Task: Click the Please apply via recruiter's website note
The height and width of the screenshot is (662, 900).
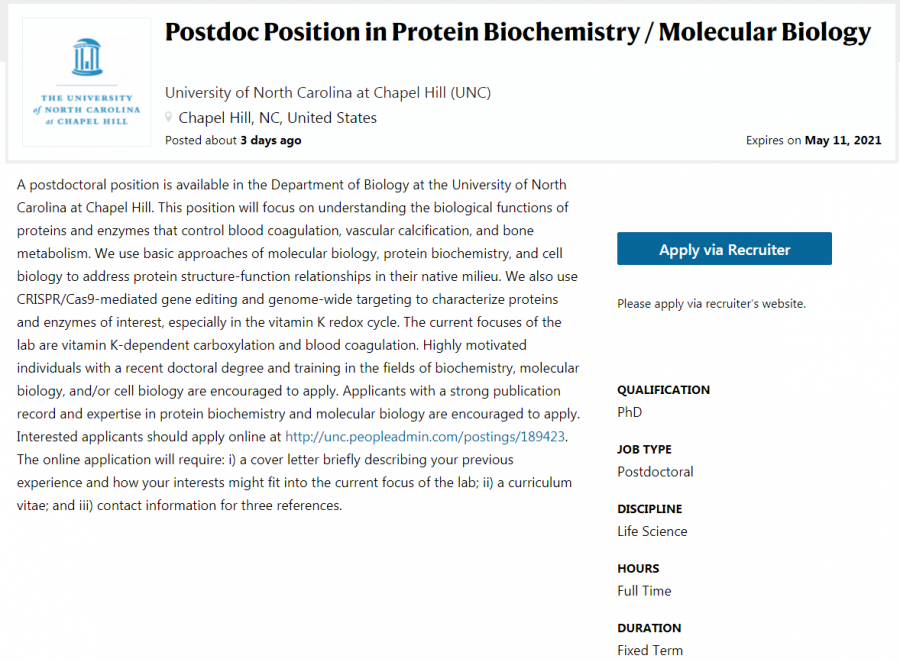Action: pyautogui.click(x=711, y=304)
